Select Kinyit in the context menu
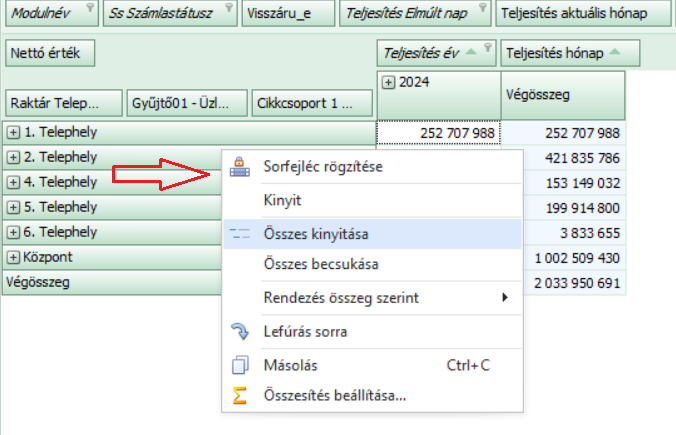The width and height of the screenshot is (676, 435). [x=283, y=200]
